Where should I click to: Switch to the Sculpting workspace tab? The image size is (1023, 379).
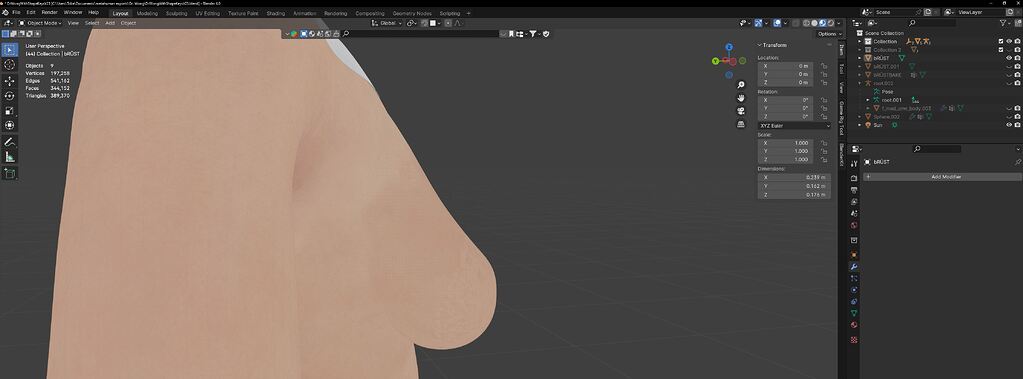[176, 13]
